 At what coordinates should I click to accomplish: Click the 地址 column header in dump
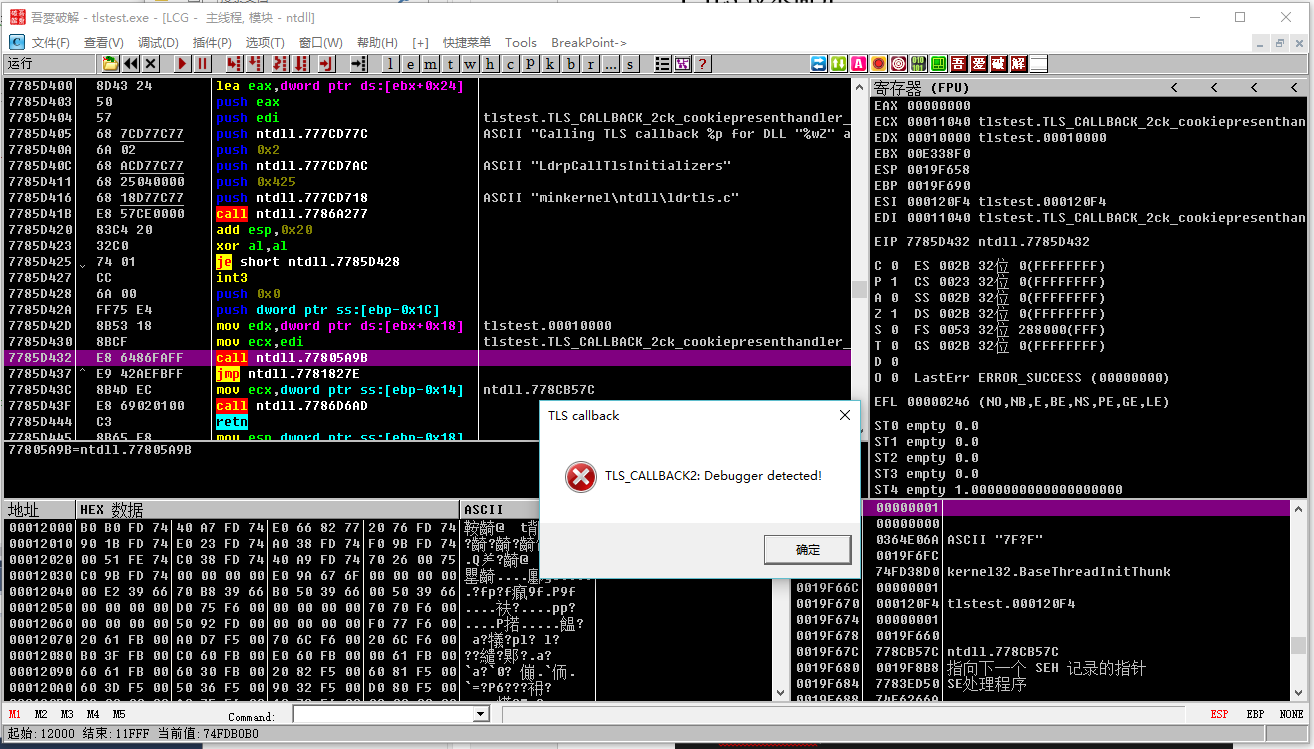(40, 509)
